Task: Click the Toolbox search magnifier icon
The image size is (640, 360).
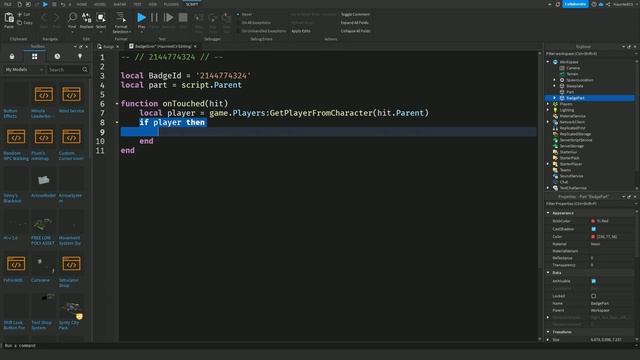Action: (x=84, y=70)
